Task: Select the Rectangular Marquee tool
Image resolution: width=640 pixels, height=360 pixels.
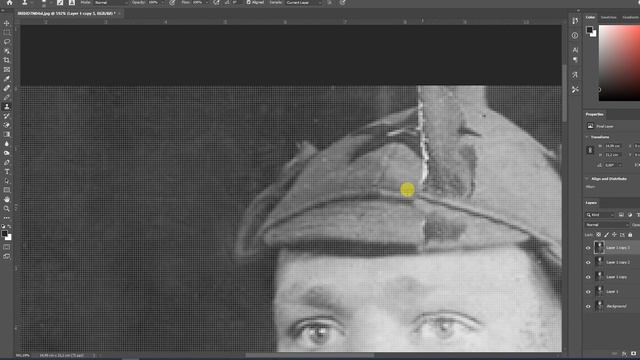Action: (7, 33)
